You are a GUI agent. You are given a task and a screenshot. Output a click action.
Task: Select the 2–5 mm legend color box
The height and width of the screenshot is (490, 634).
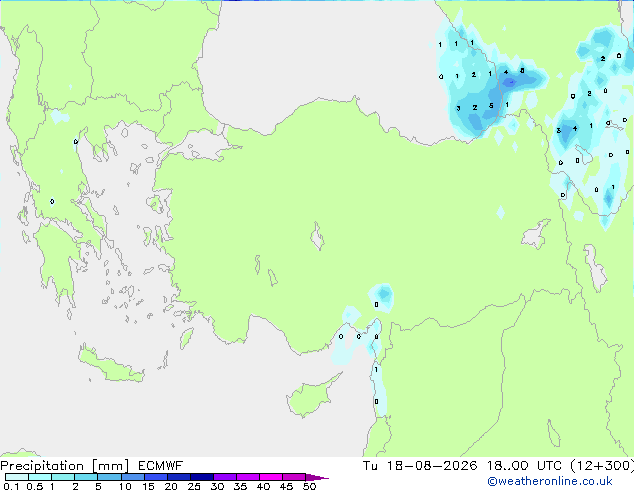pos(86,477)
